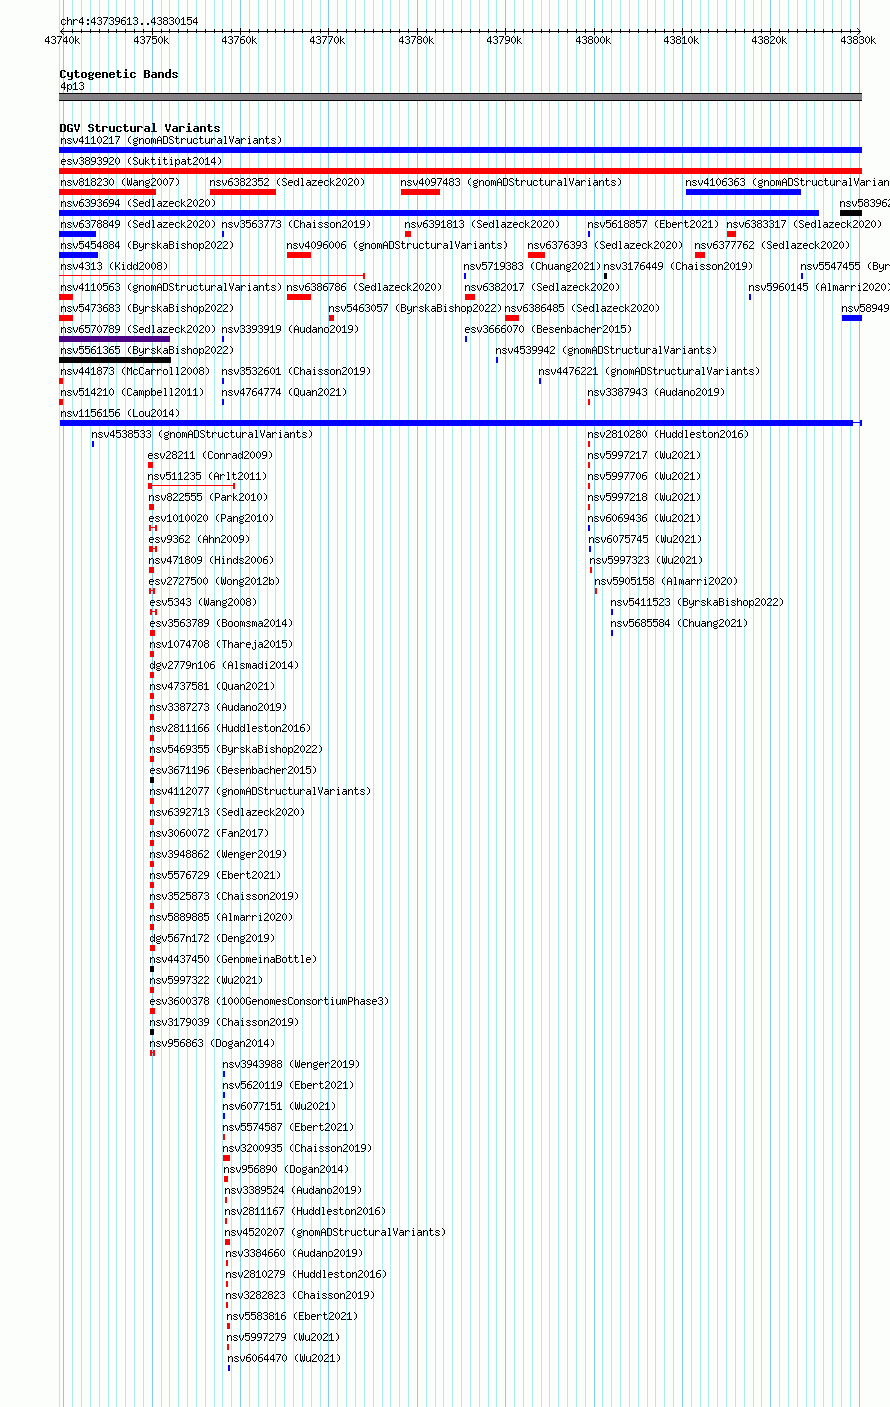This screenshot has height=1407, width=890.
Task: Click nsv3387943 (Audano2019) label
Action: (655, 392)
